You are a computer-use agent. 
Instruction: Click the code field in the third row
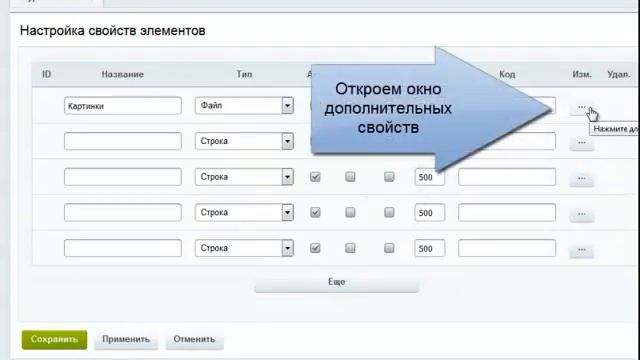pos(507,177)
